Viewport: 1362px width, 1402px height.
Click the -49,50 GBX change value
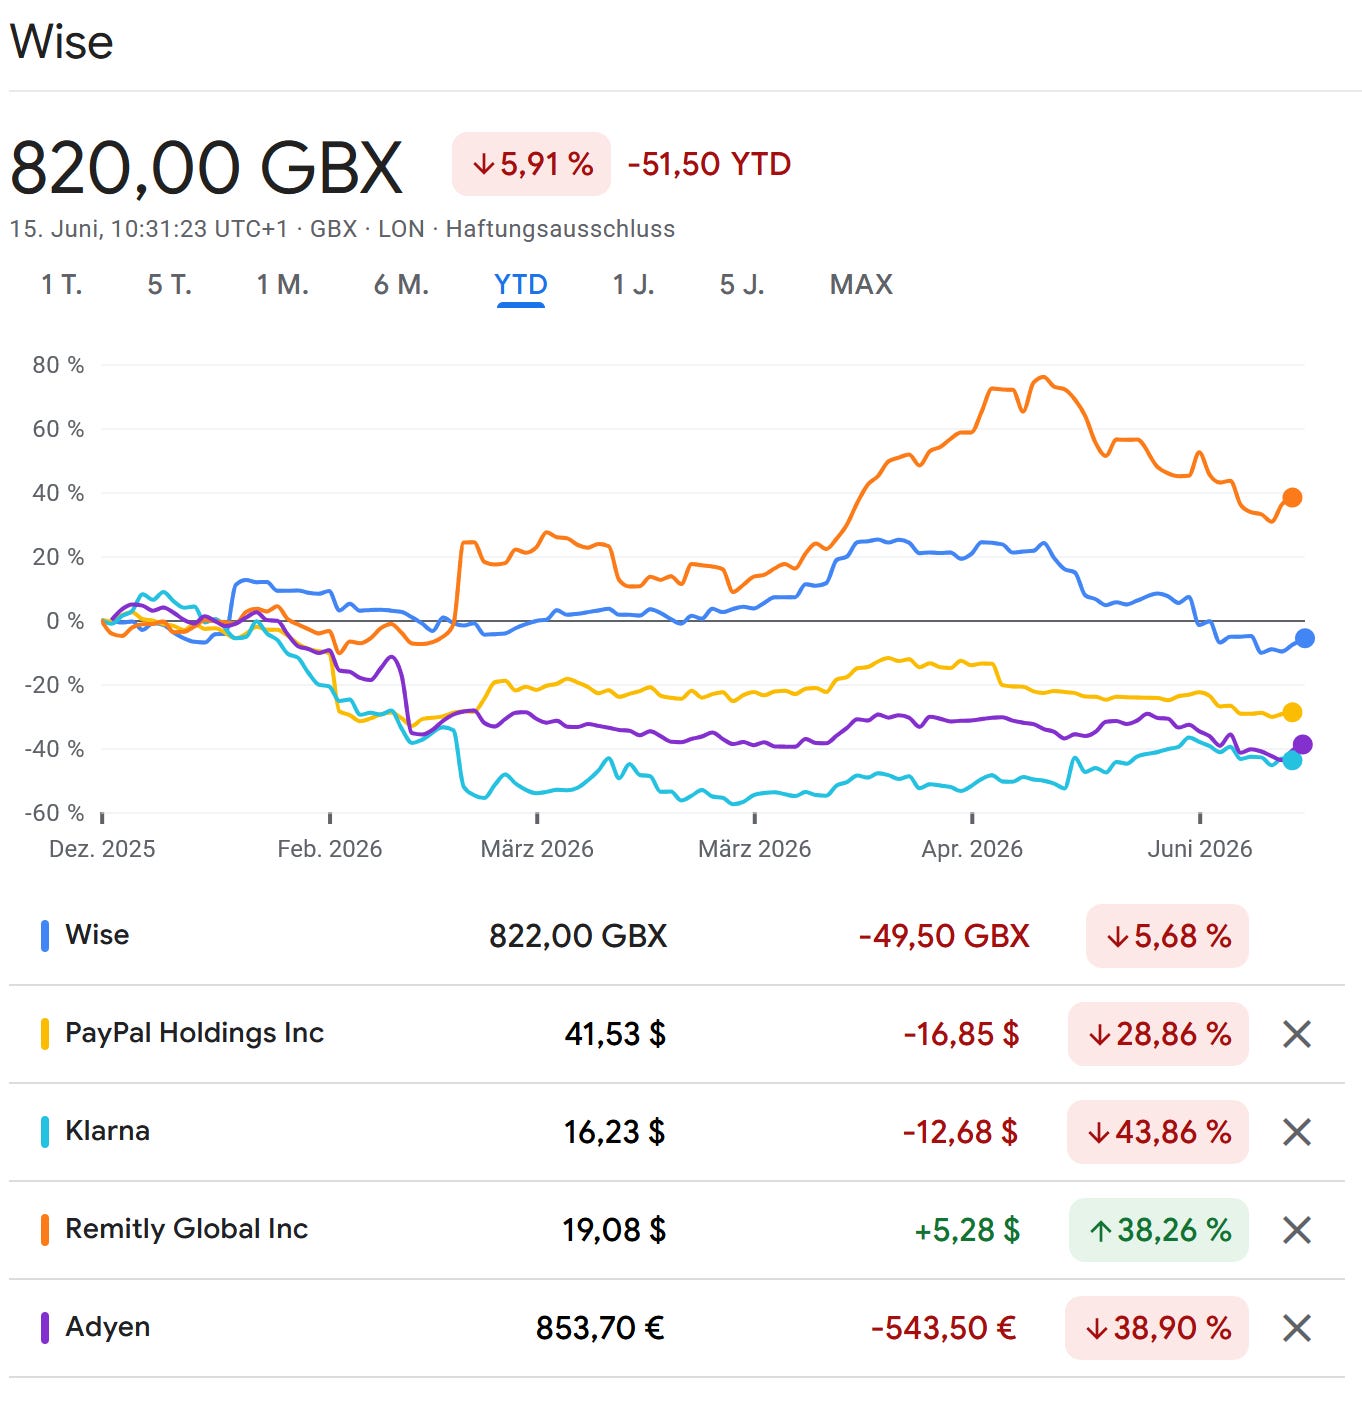click(x=944, y=936)
